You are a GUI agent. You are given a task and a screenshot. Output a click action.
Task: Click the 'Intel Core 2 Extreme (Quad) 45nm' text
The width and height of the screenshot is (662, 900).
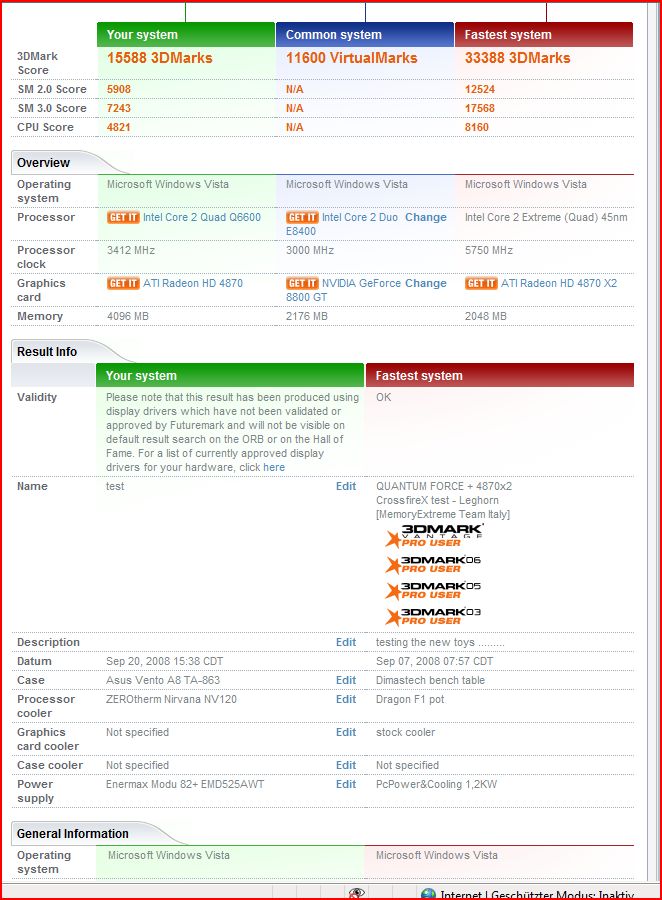coord(546,218)
